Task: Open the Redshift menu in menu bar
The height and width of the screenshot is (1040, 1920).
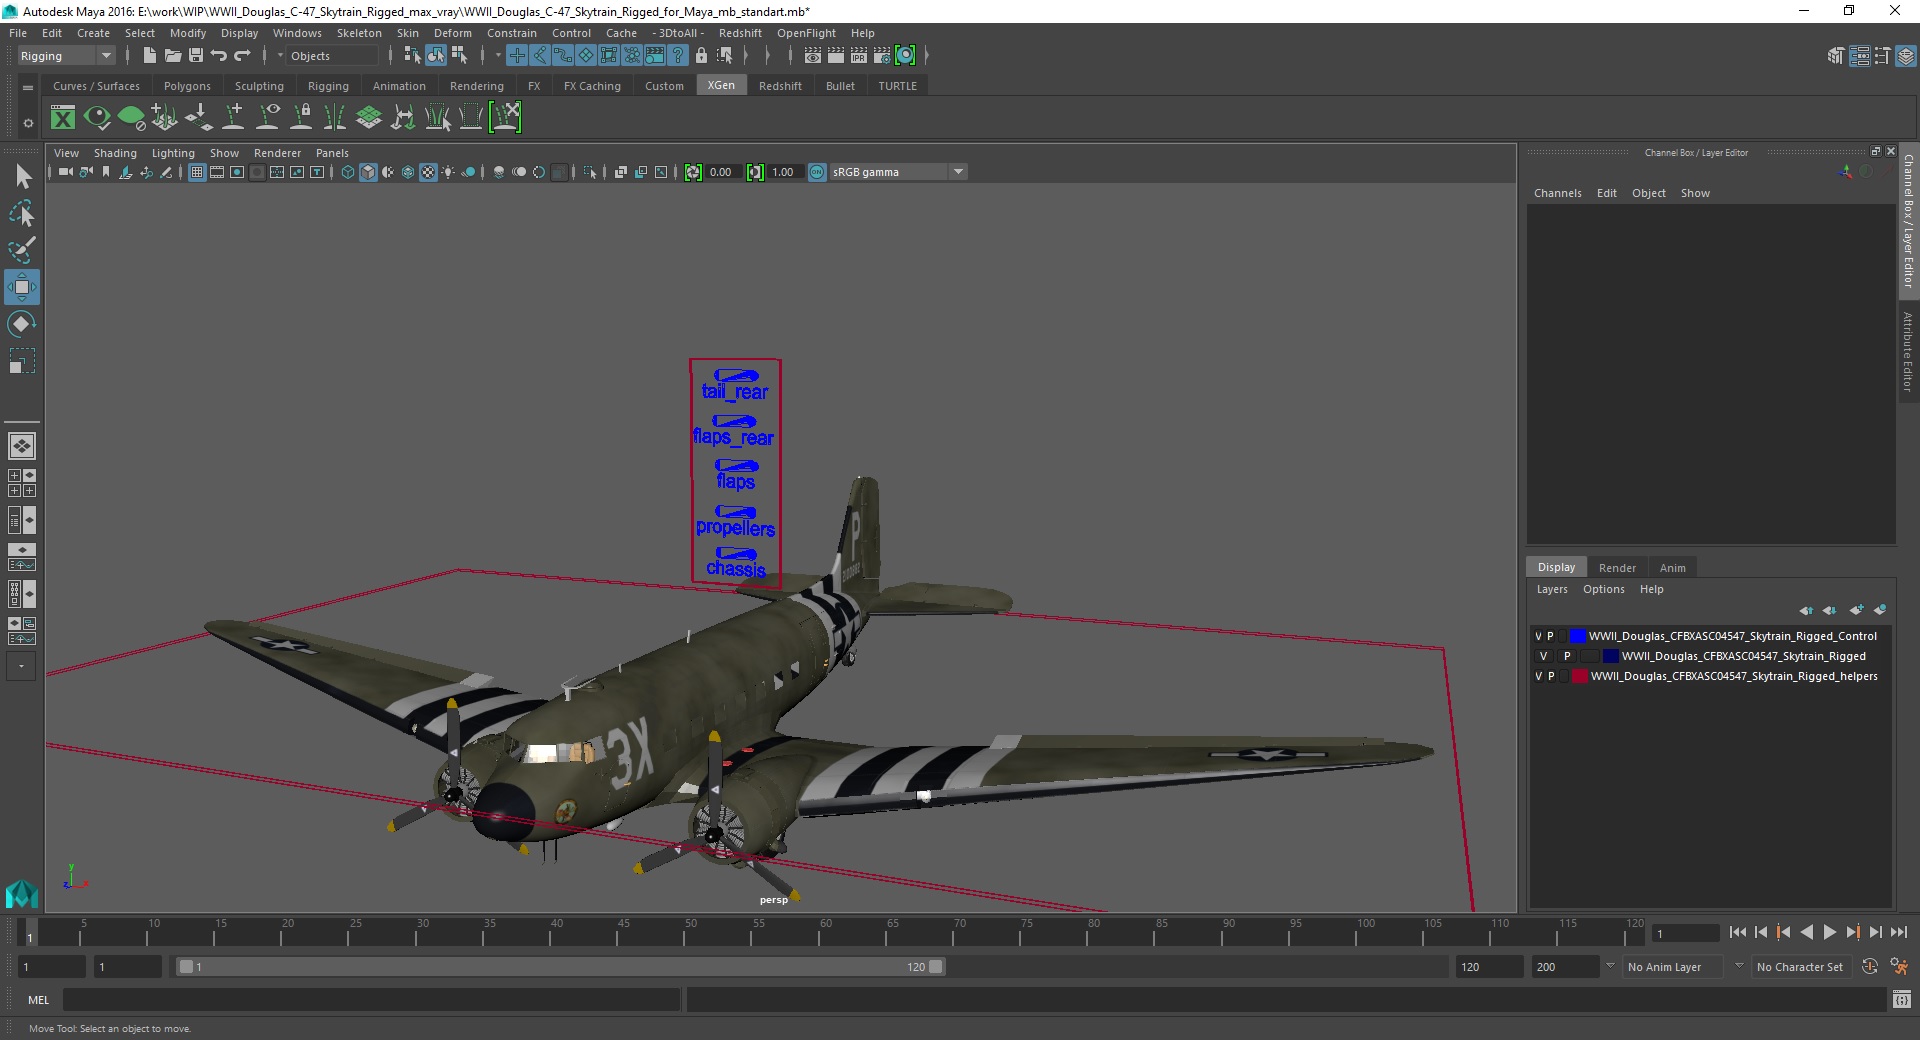Action: (x=740, y=33)
